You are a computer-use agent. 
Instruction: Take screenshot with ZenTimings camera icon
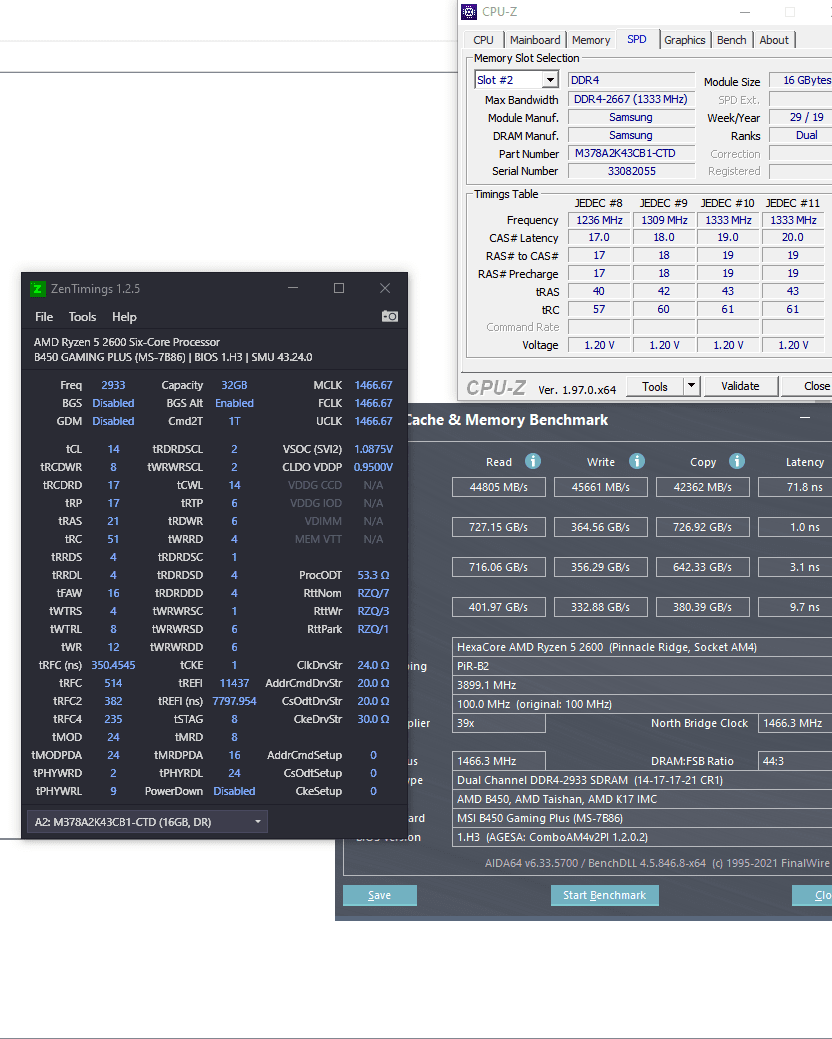(x=390, y=316)
